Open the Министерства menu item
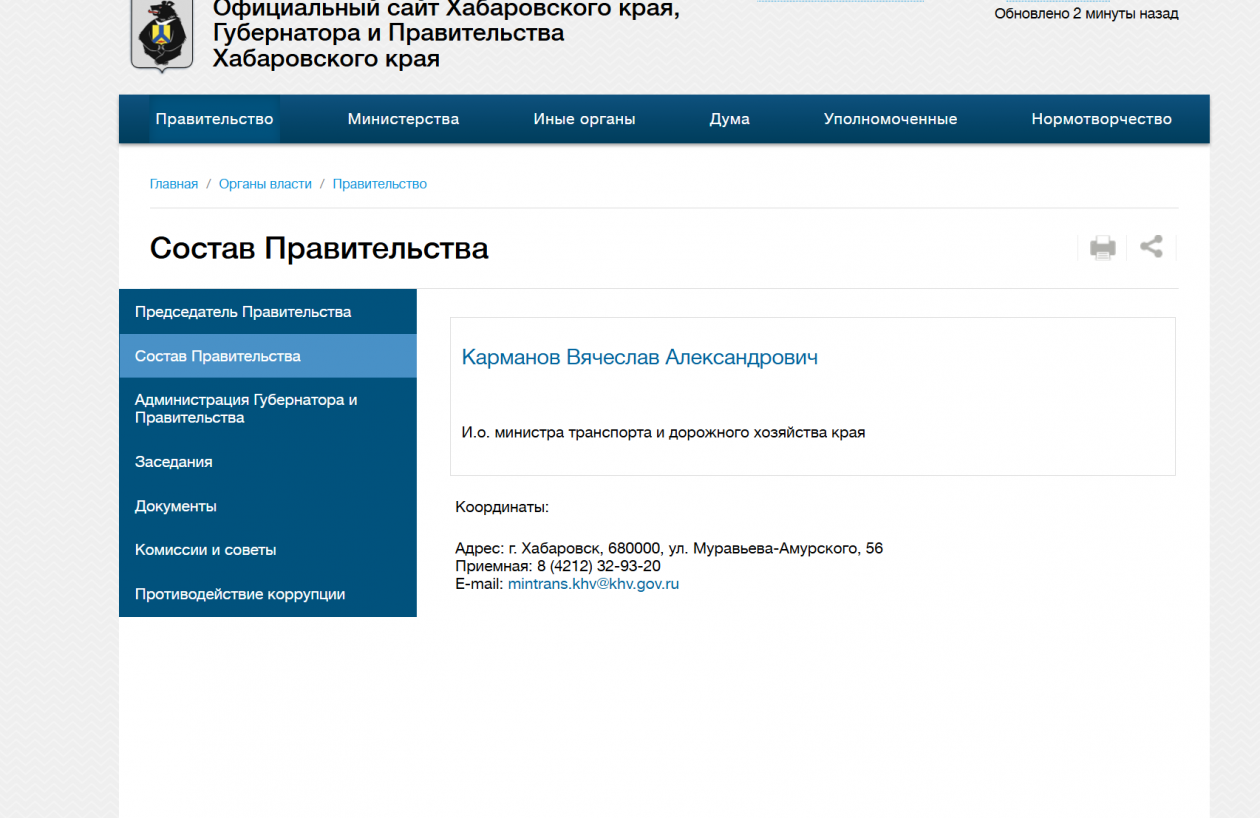The image size is (1260, 818). coord(403,119)
